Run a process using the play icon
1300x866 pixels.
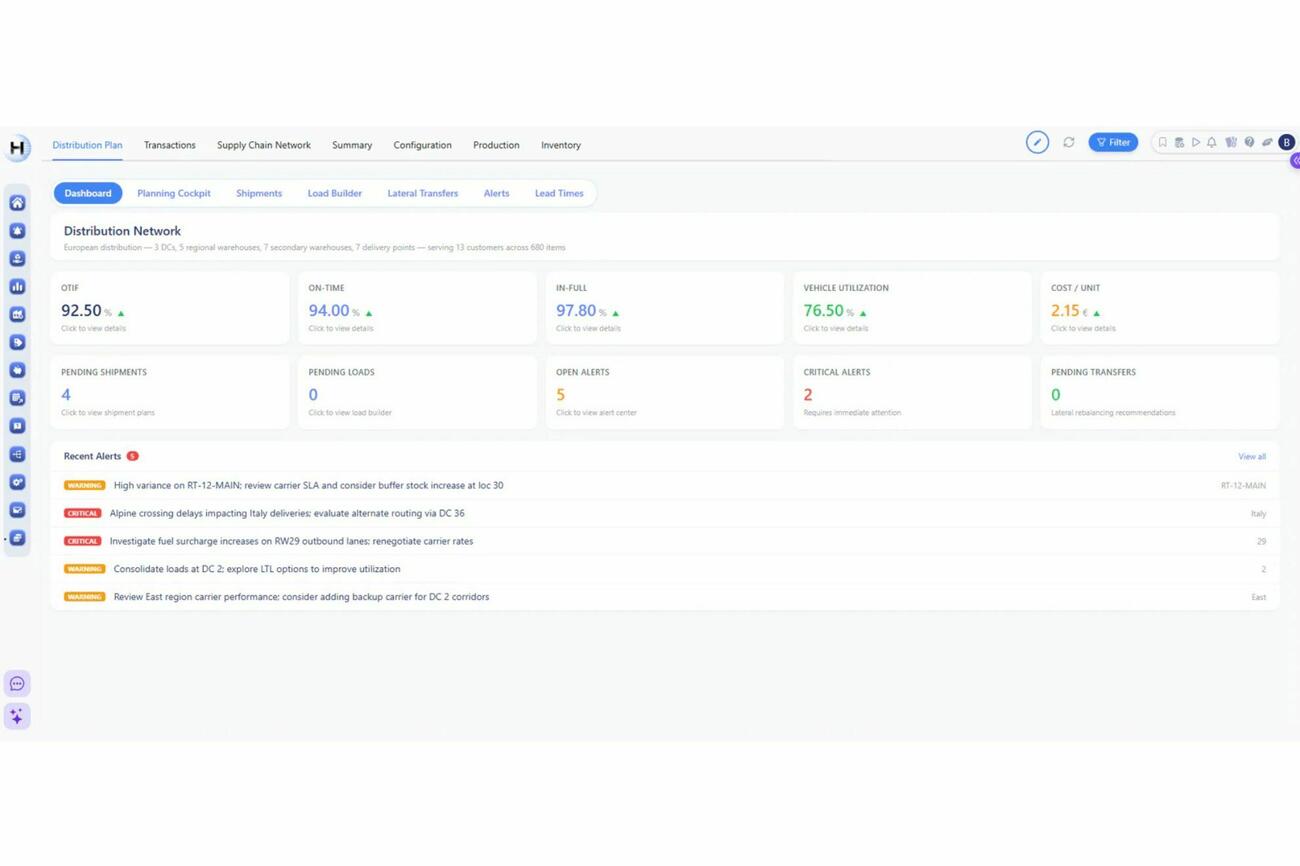pyautogui.click(x=1196, y=142)
